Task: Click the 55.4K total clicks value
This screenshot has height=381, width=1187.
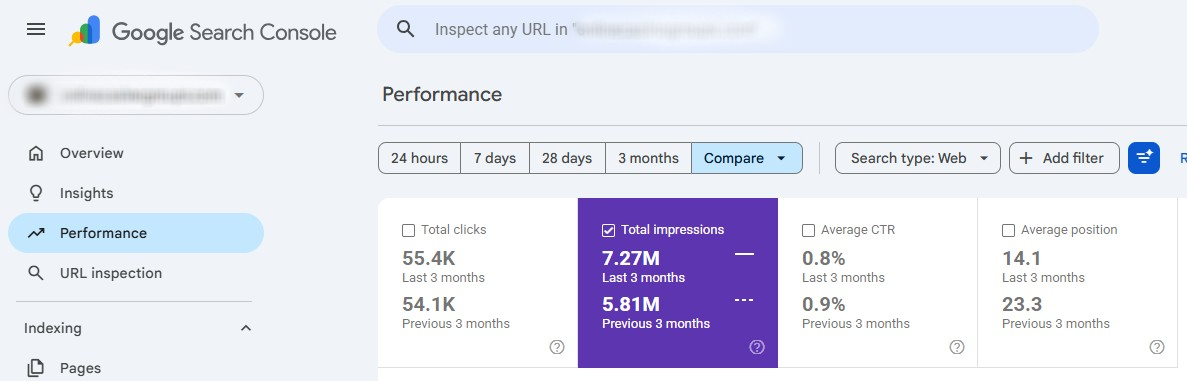Action: pyautogui.click(x=428, y=258)
